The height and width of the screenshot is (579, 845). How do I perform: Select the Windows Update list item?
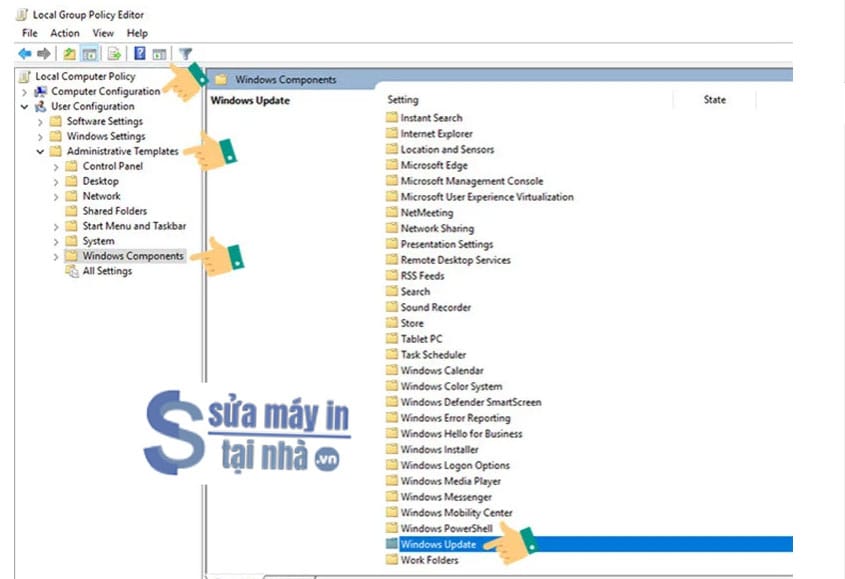click(438, 544)
